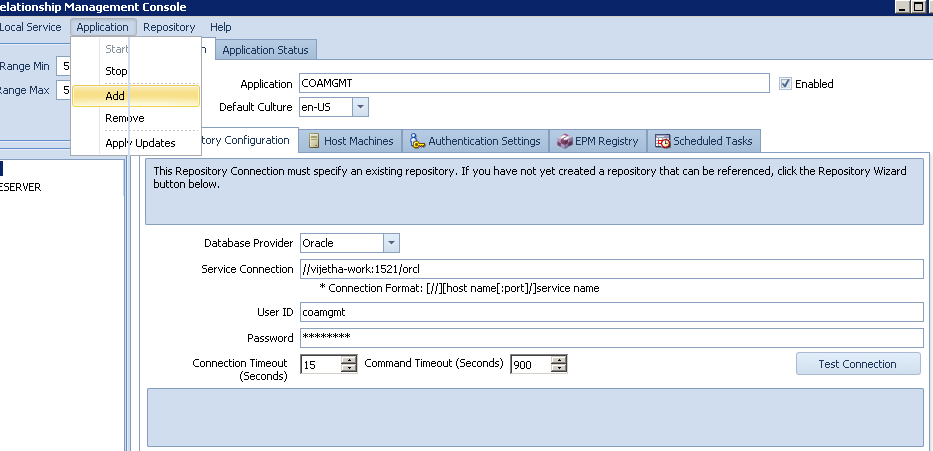Choose Stop in the Application menu
Screen dimensions: 933x451
[x=116, y=72]
